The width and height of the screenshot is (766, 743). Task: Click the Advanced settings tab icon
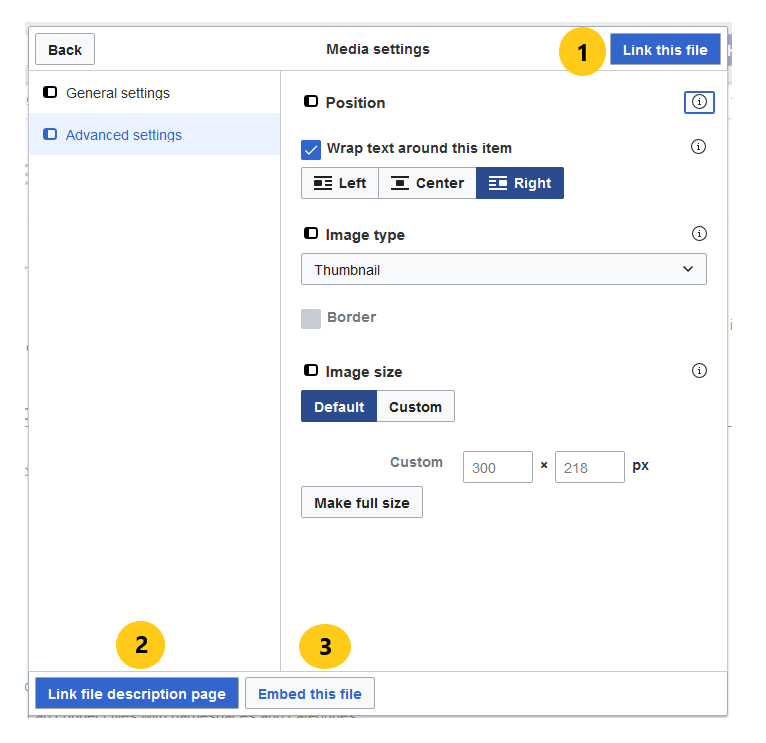50,134
